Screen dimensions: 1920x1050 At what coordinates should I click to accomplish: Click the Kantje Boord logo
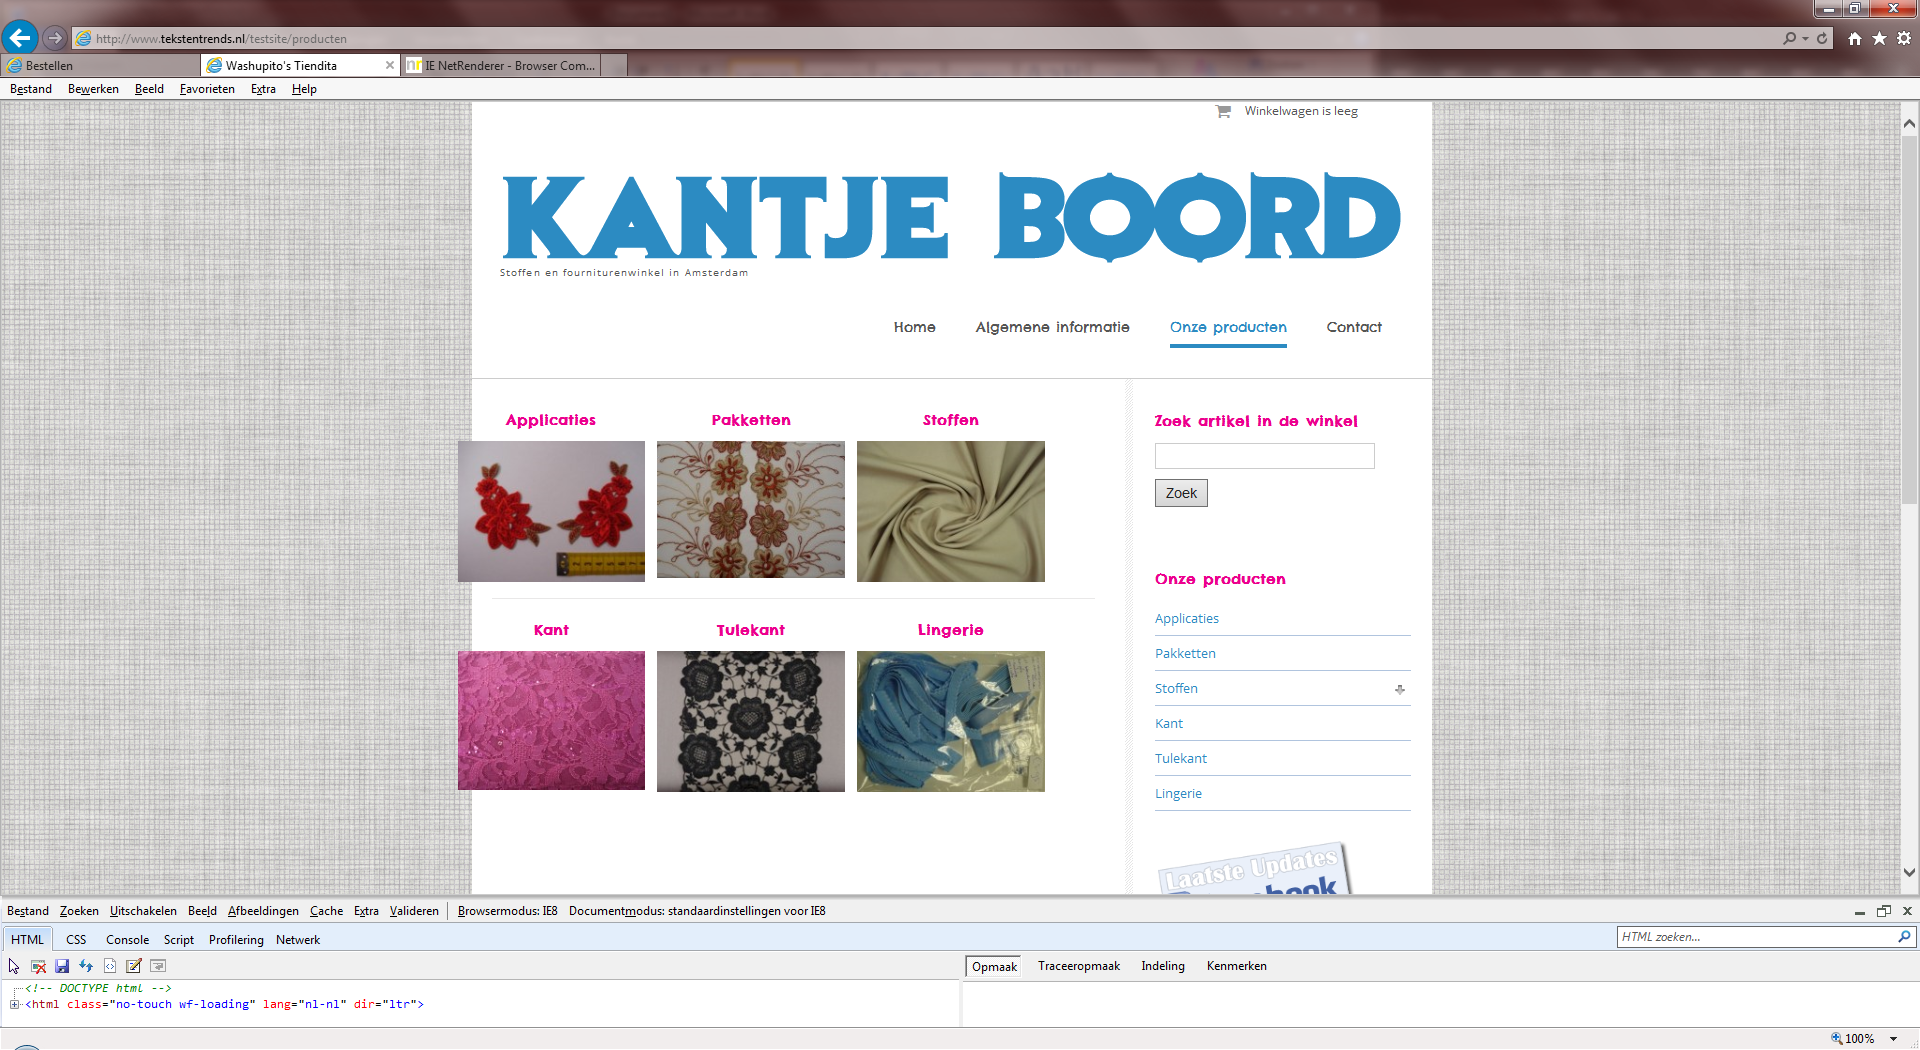pos(950,217)
